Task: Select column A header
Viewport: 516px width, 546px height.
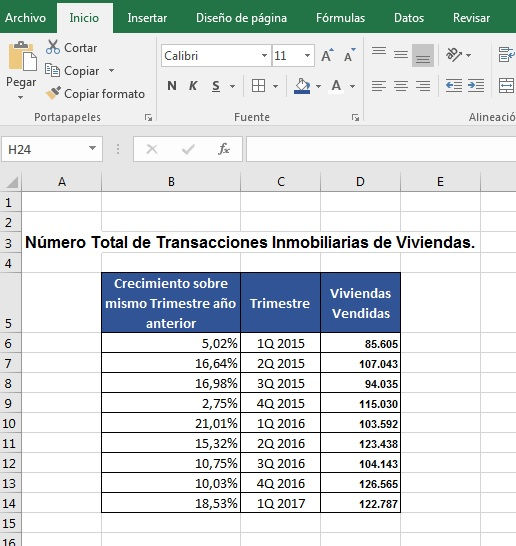Action: point(62,182)
